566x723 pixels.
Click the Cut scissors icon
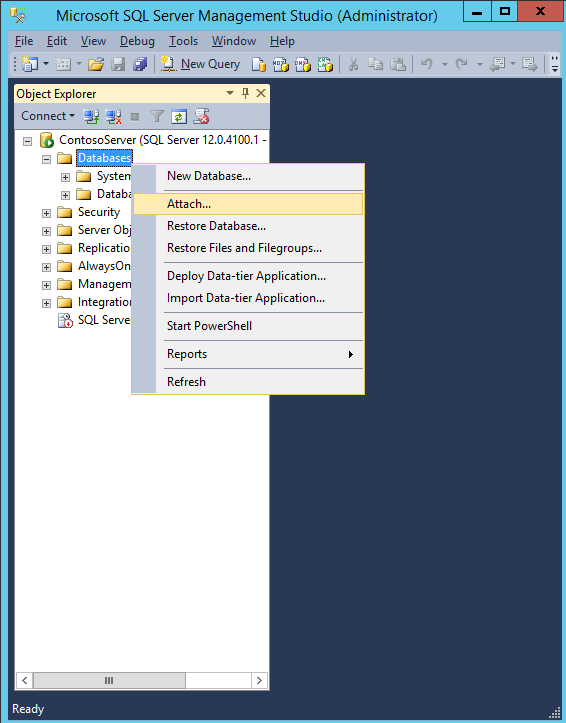(354, 64)
